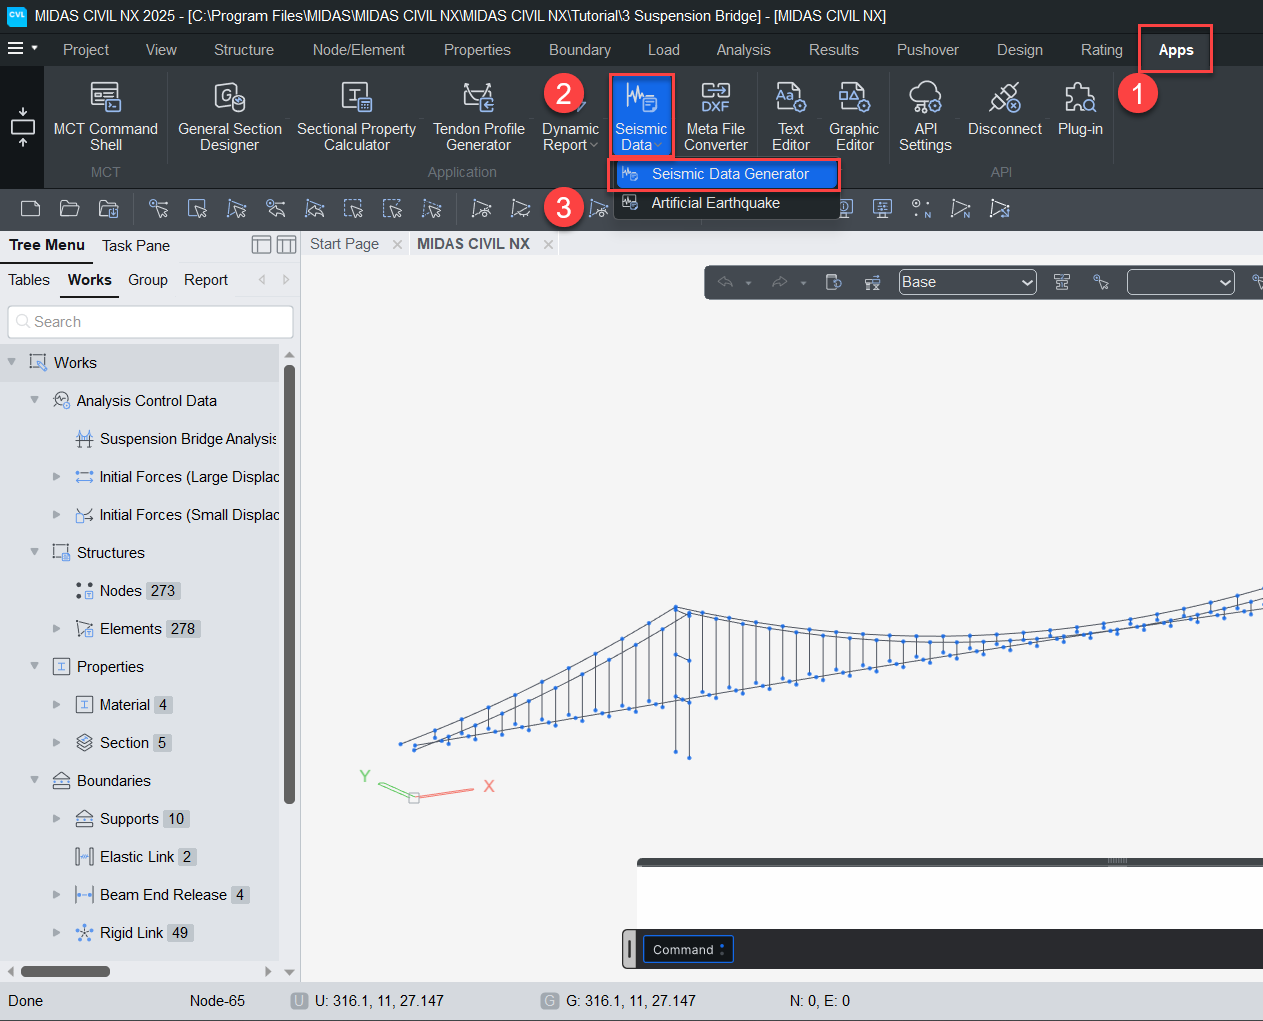Expand Initial Forces (Large Displac node

(57, 477)
